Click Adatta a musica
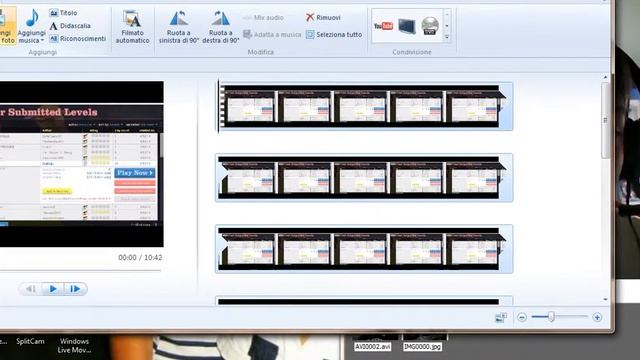Screen dimensions: 640x360 272,35
